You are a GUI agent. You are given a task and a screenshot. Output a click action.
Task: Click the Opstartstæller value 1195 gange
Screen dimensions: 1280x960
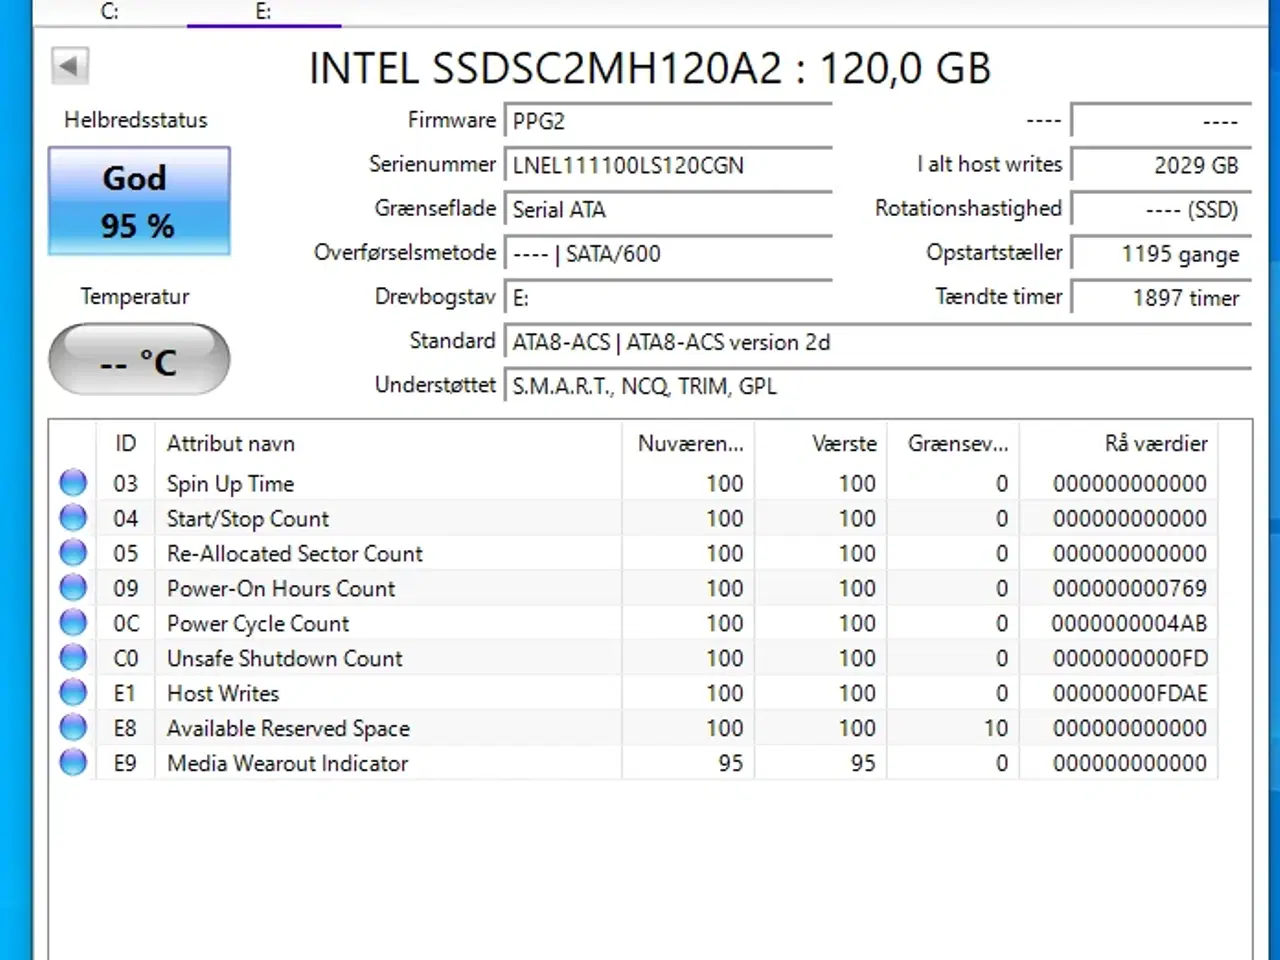[x=1161, y=253]
